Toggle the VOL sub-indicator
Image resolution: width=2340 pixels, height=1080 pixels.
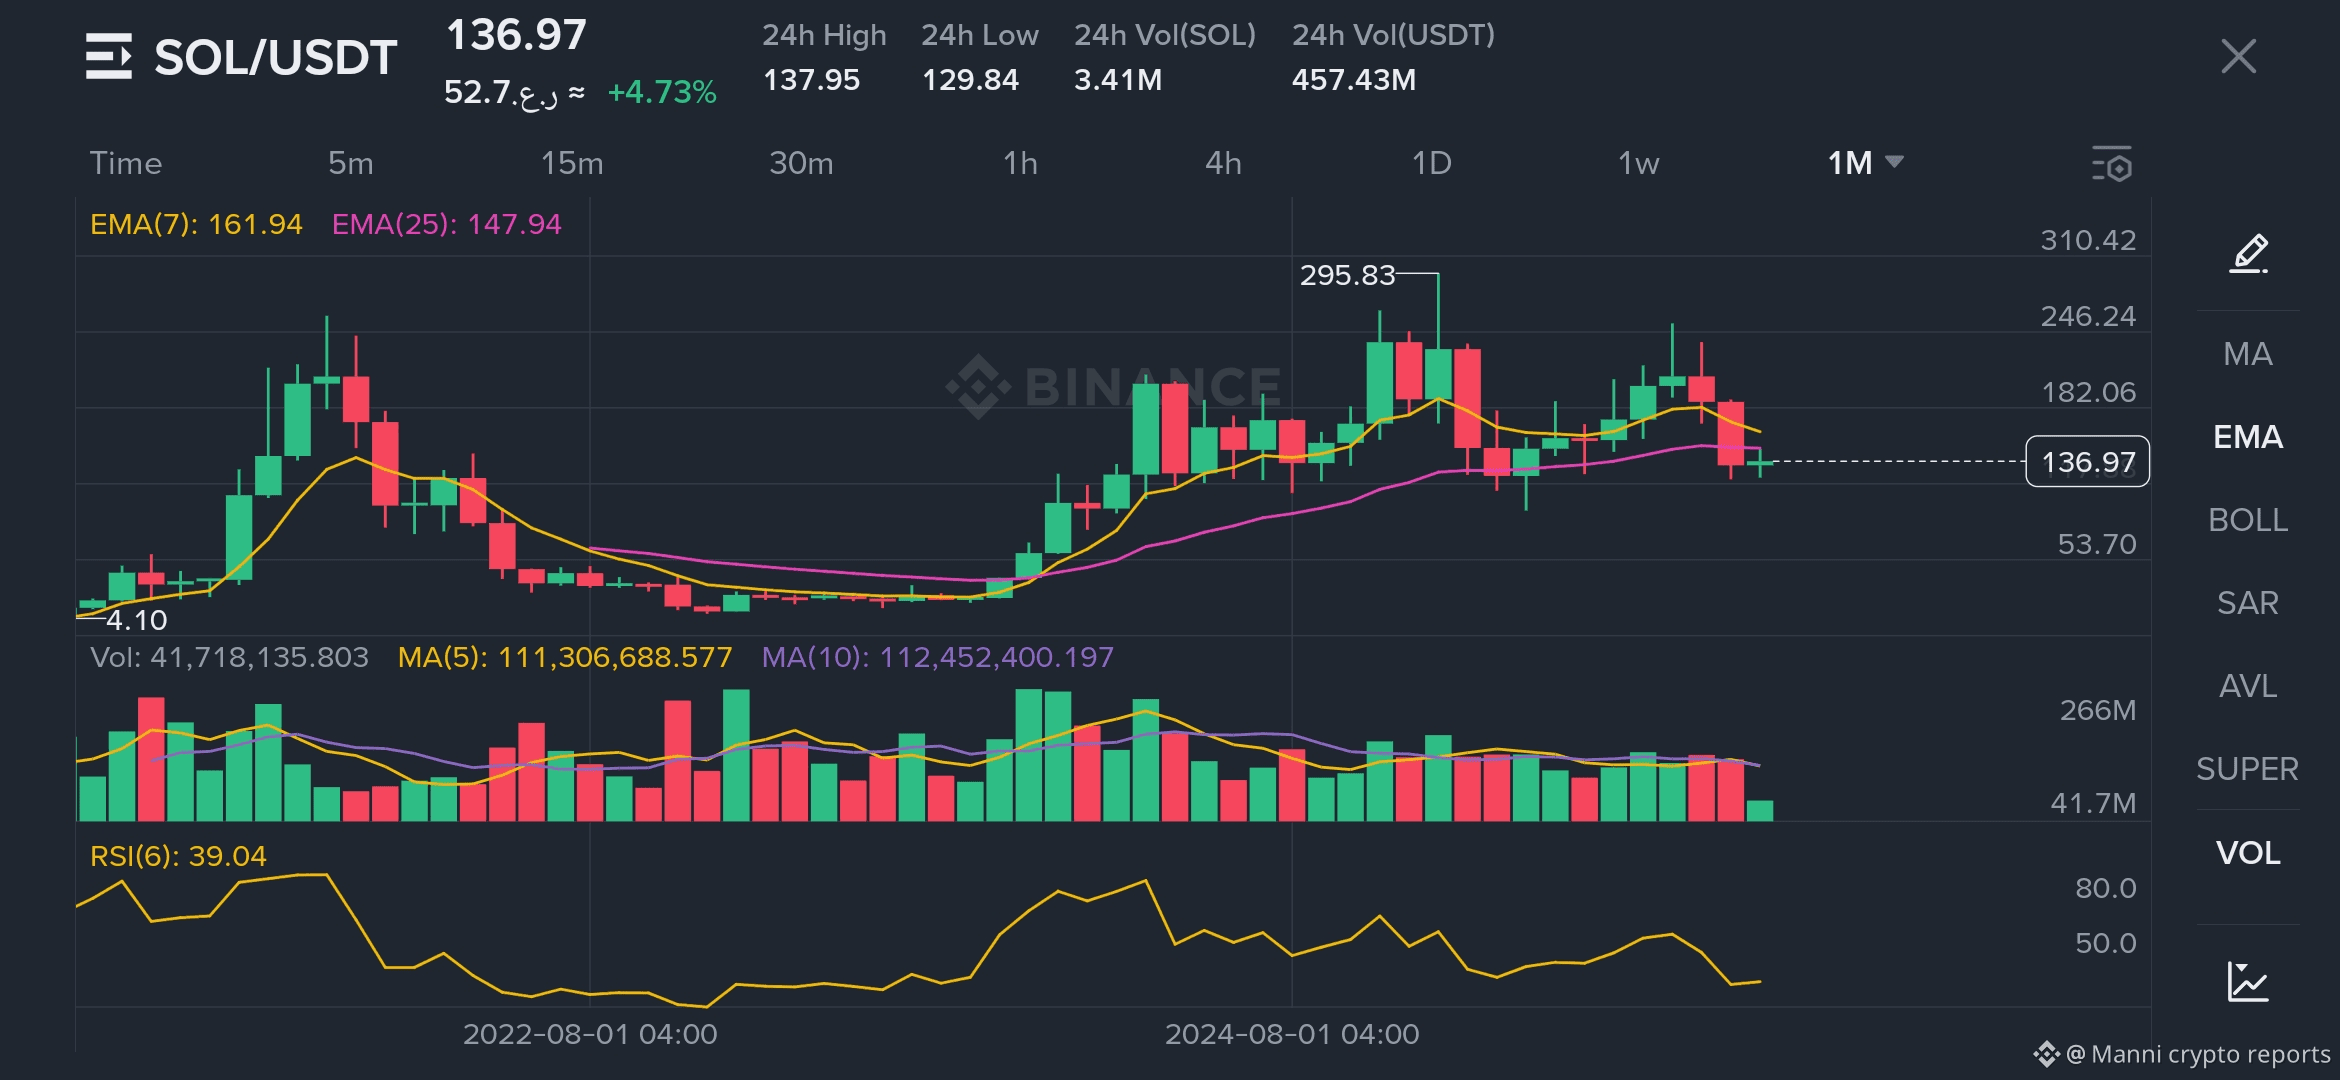pos(2248,853)
